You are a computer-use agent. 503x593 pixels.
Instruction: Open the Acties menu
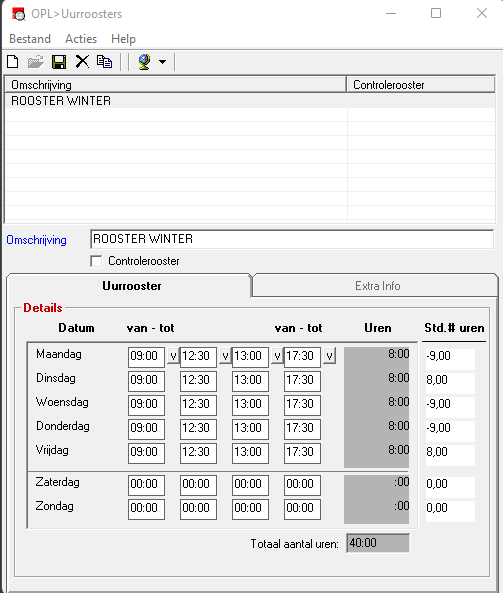pyautogui.click(x=81, y=39)
